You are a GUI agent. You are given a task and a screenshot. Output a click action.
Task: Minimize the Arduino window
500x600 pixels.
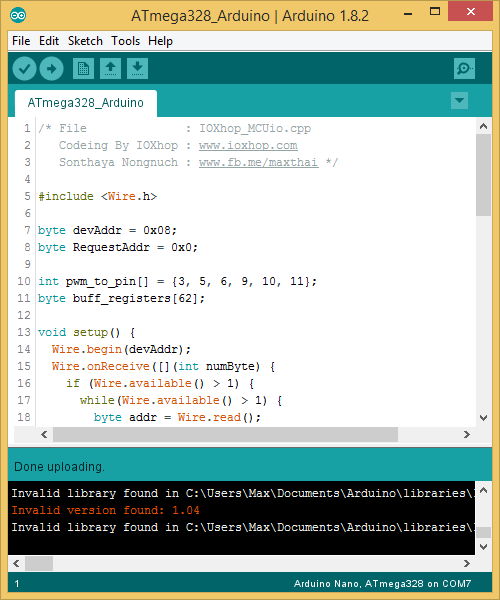[x=408, y=13]
